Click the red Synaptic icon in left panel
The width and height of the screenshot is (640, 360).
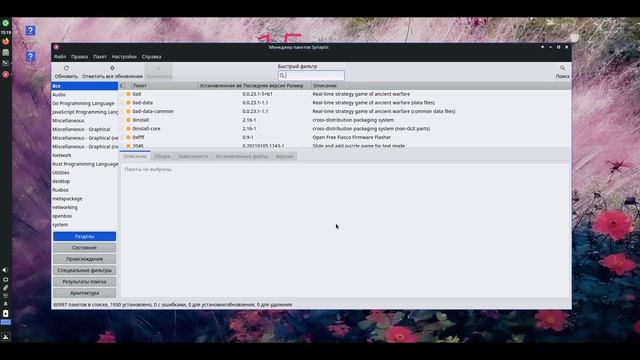coord(6,74)
